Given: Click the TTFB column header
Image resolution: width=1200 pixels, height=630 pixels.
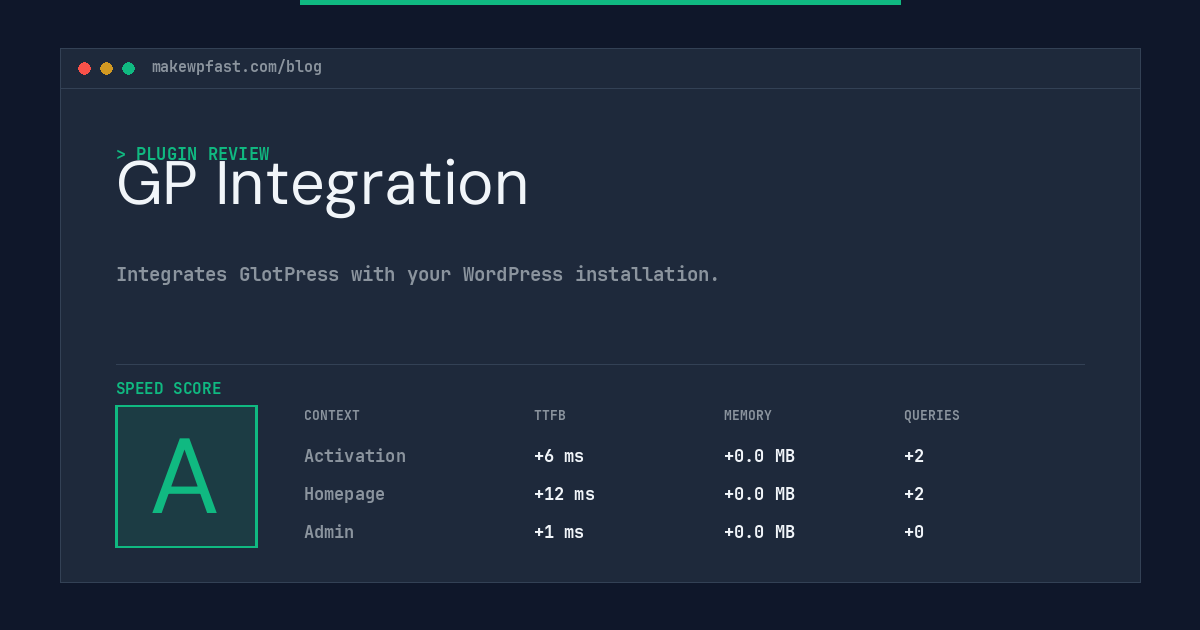Looking at the screenshot, I should tap(550, 416).
